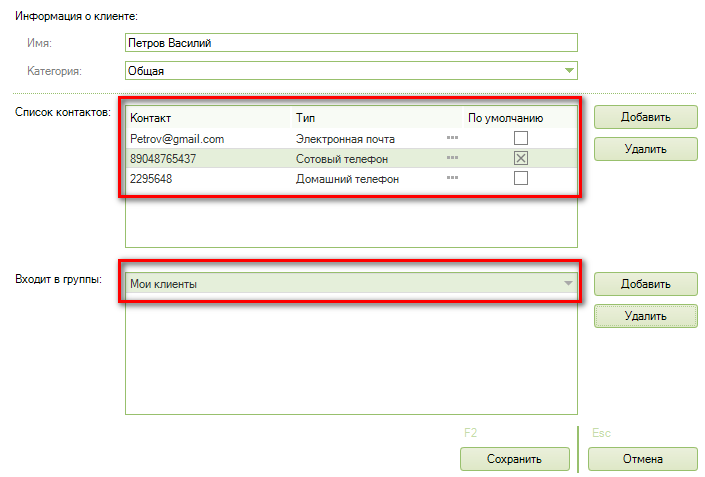Click the По умолчанию column header
Screen dimensions: 705x477
pyautogui.click(x=505, y=118)
